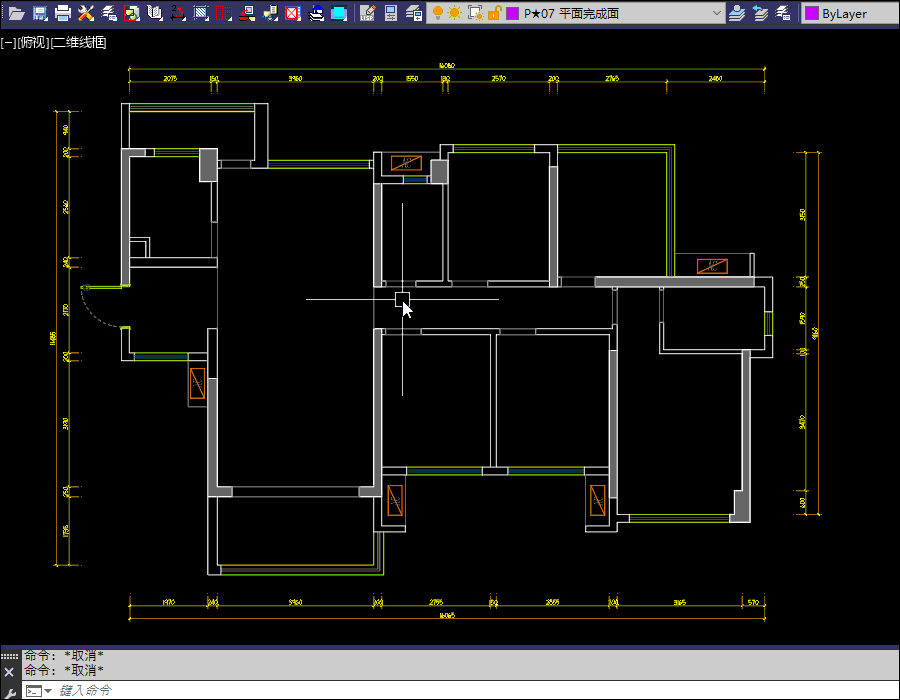
Task: Click the Layer Previous icon
Action: coord(761,13)
